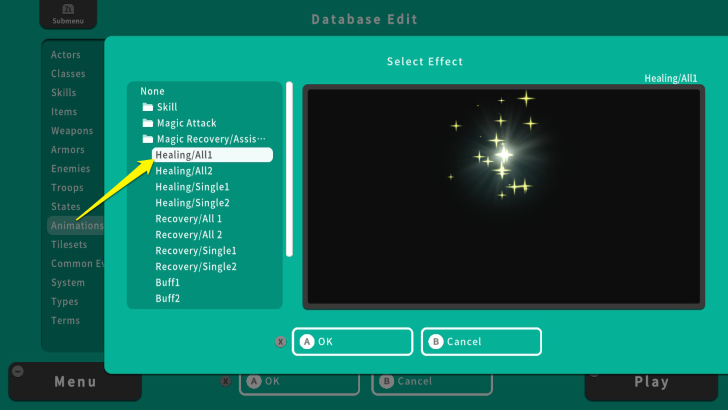Cancel the Select Effect dialog

[481, 342]
